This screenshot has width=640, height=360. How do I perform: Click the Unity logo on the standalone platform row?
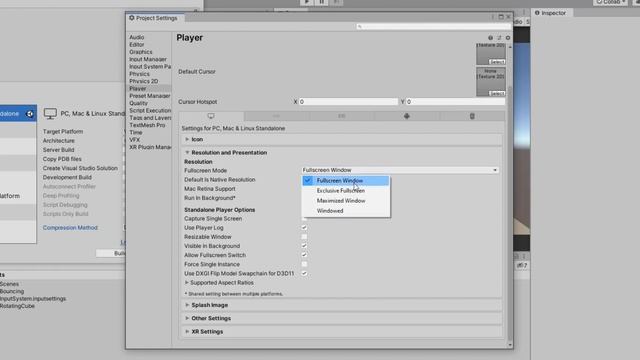point(30,114)
